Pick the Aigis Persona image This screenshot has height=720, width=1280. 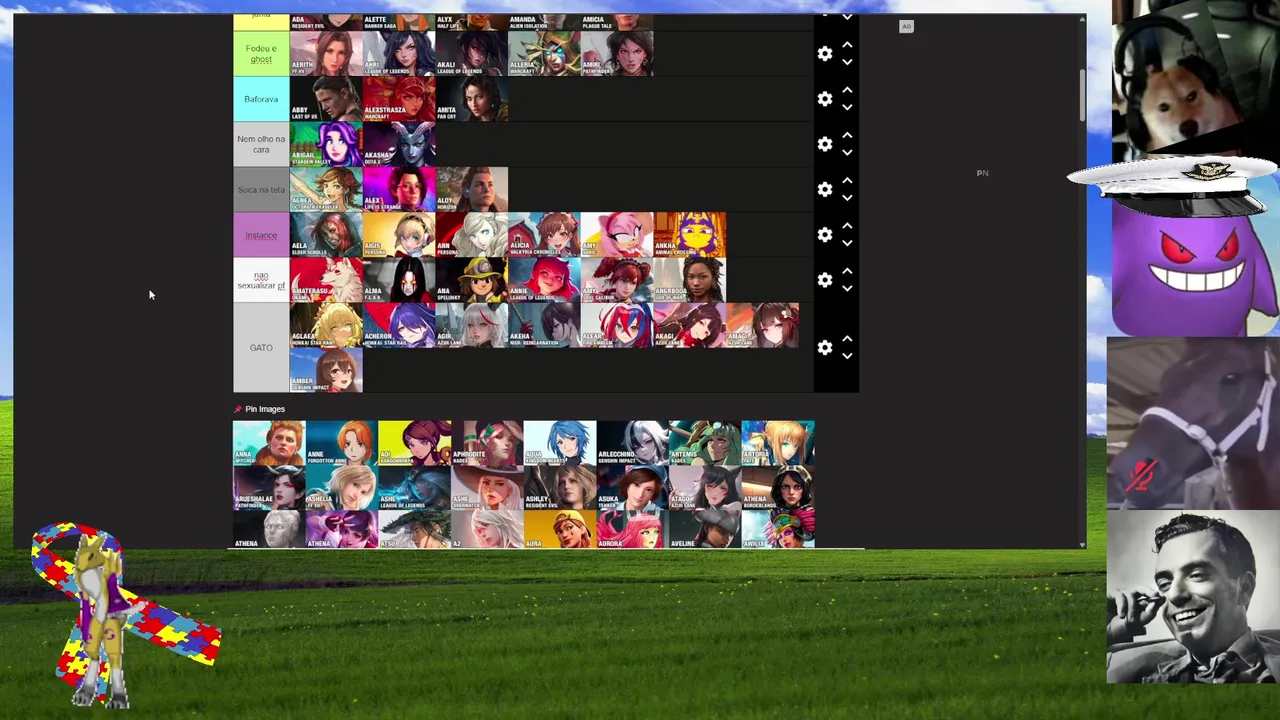coord(399,235)
